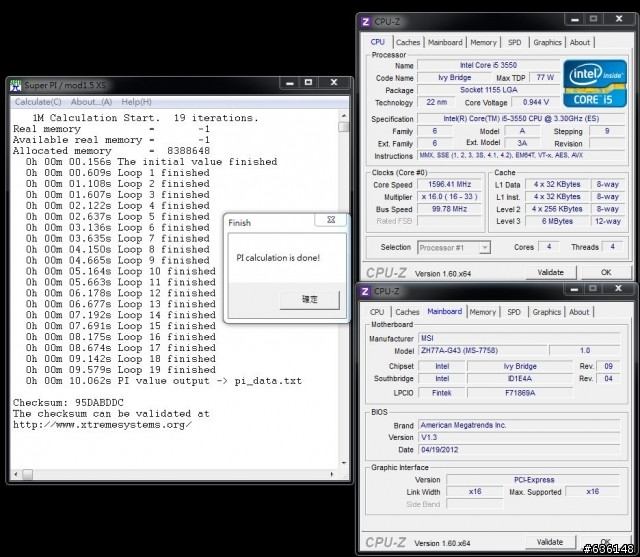640x557 pixels.
Task: Click Super PI vertical scrollbar down arrow
Action: pyautogui.click(x=344, y=463)
